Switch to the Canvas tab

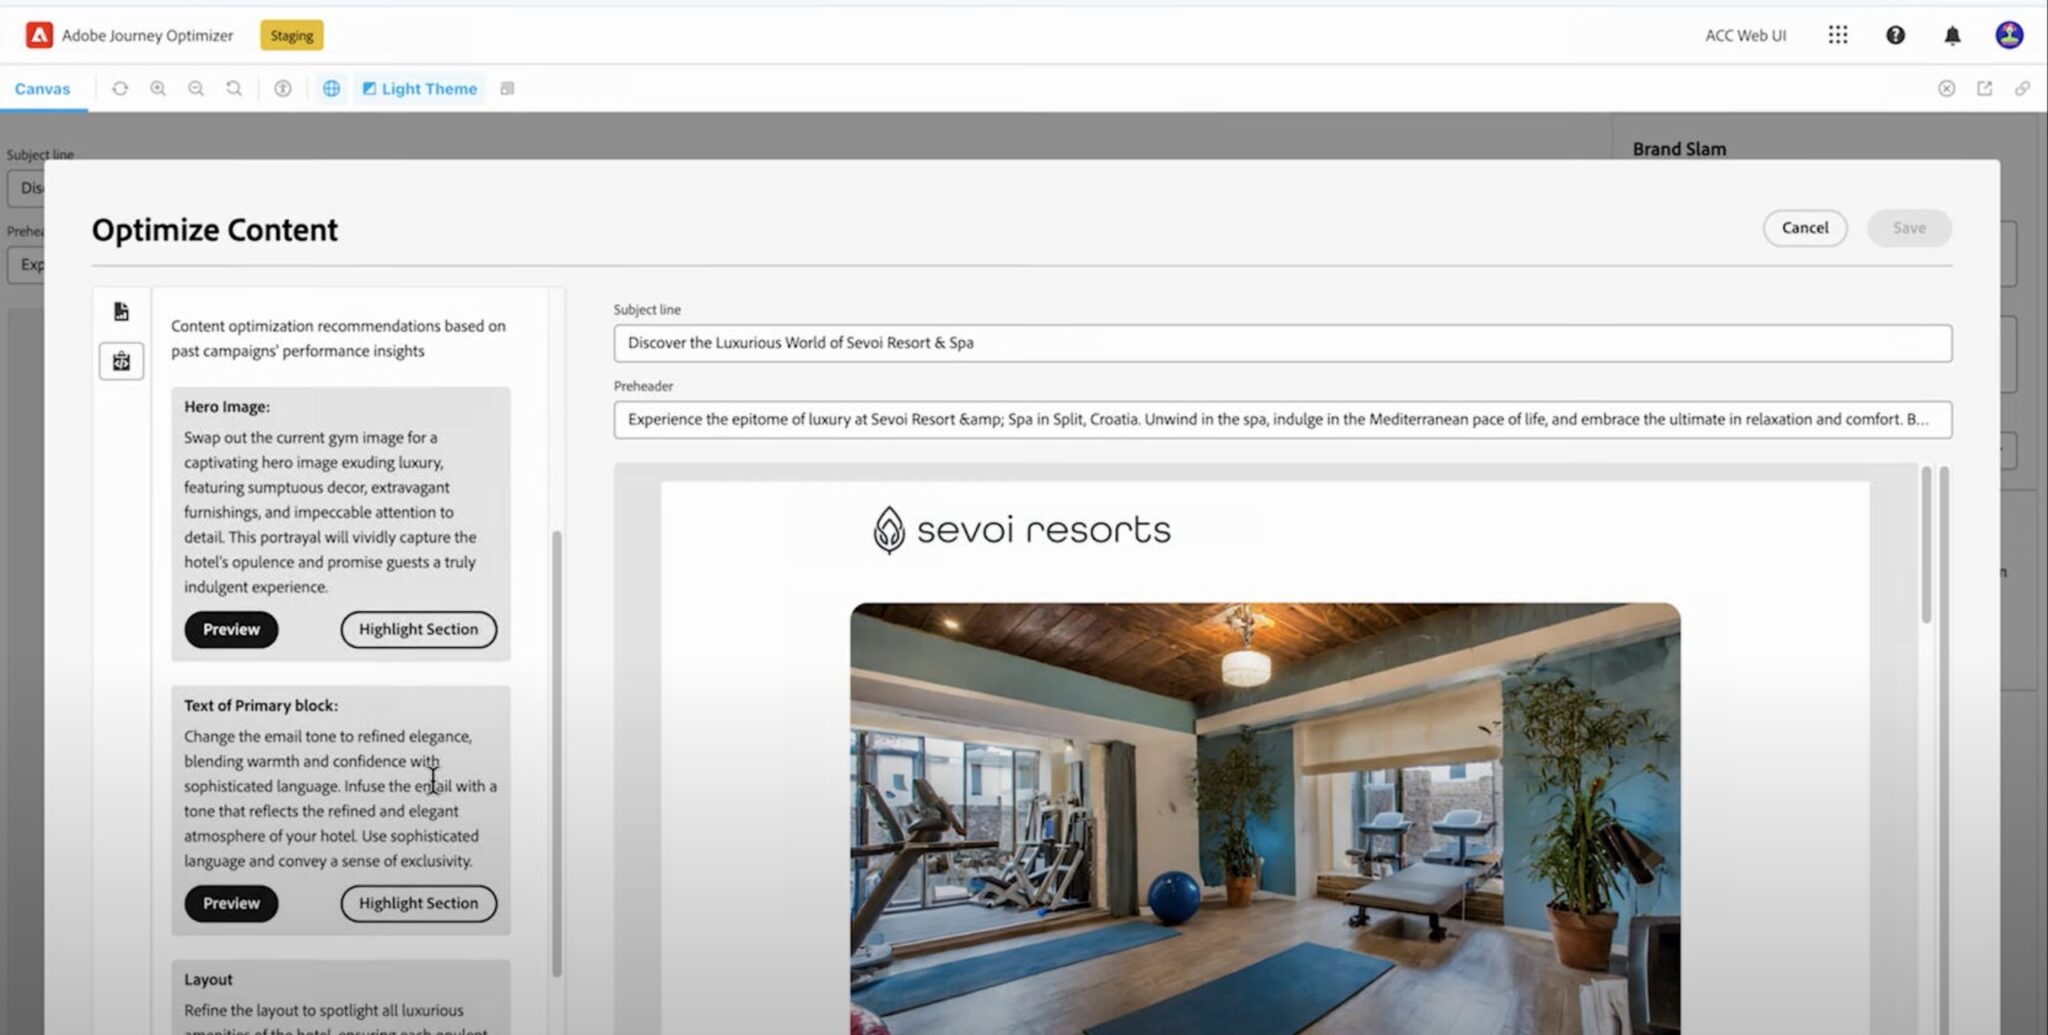click(x=42, y=88)
